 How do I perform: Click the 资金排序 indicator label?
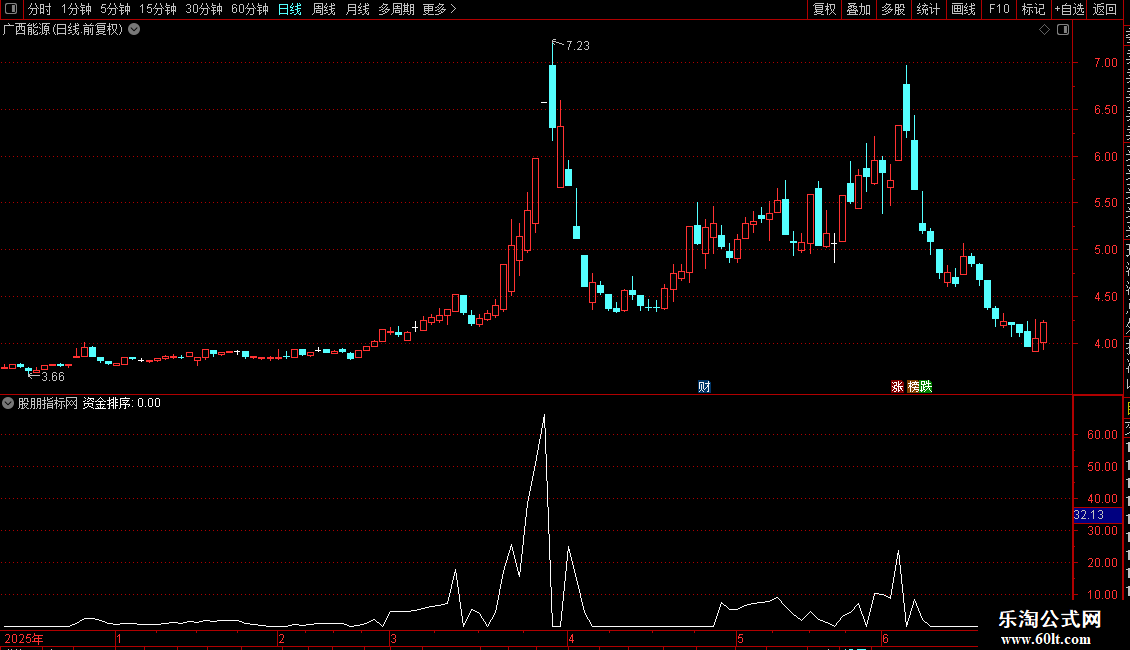(107, 403)
